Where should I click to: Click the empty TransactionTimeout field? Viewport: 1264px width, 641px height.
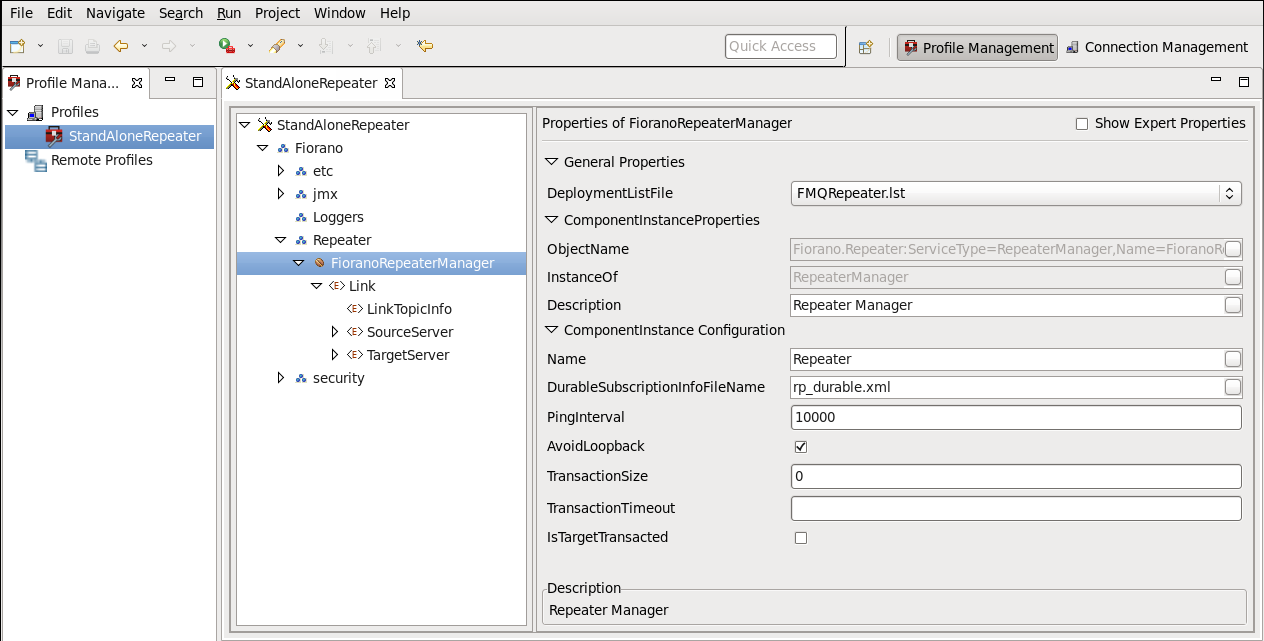[1016, 508]
